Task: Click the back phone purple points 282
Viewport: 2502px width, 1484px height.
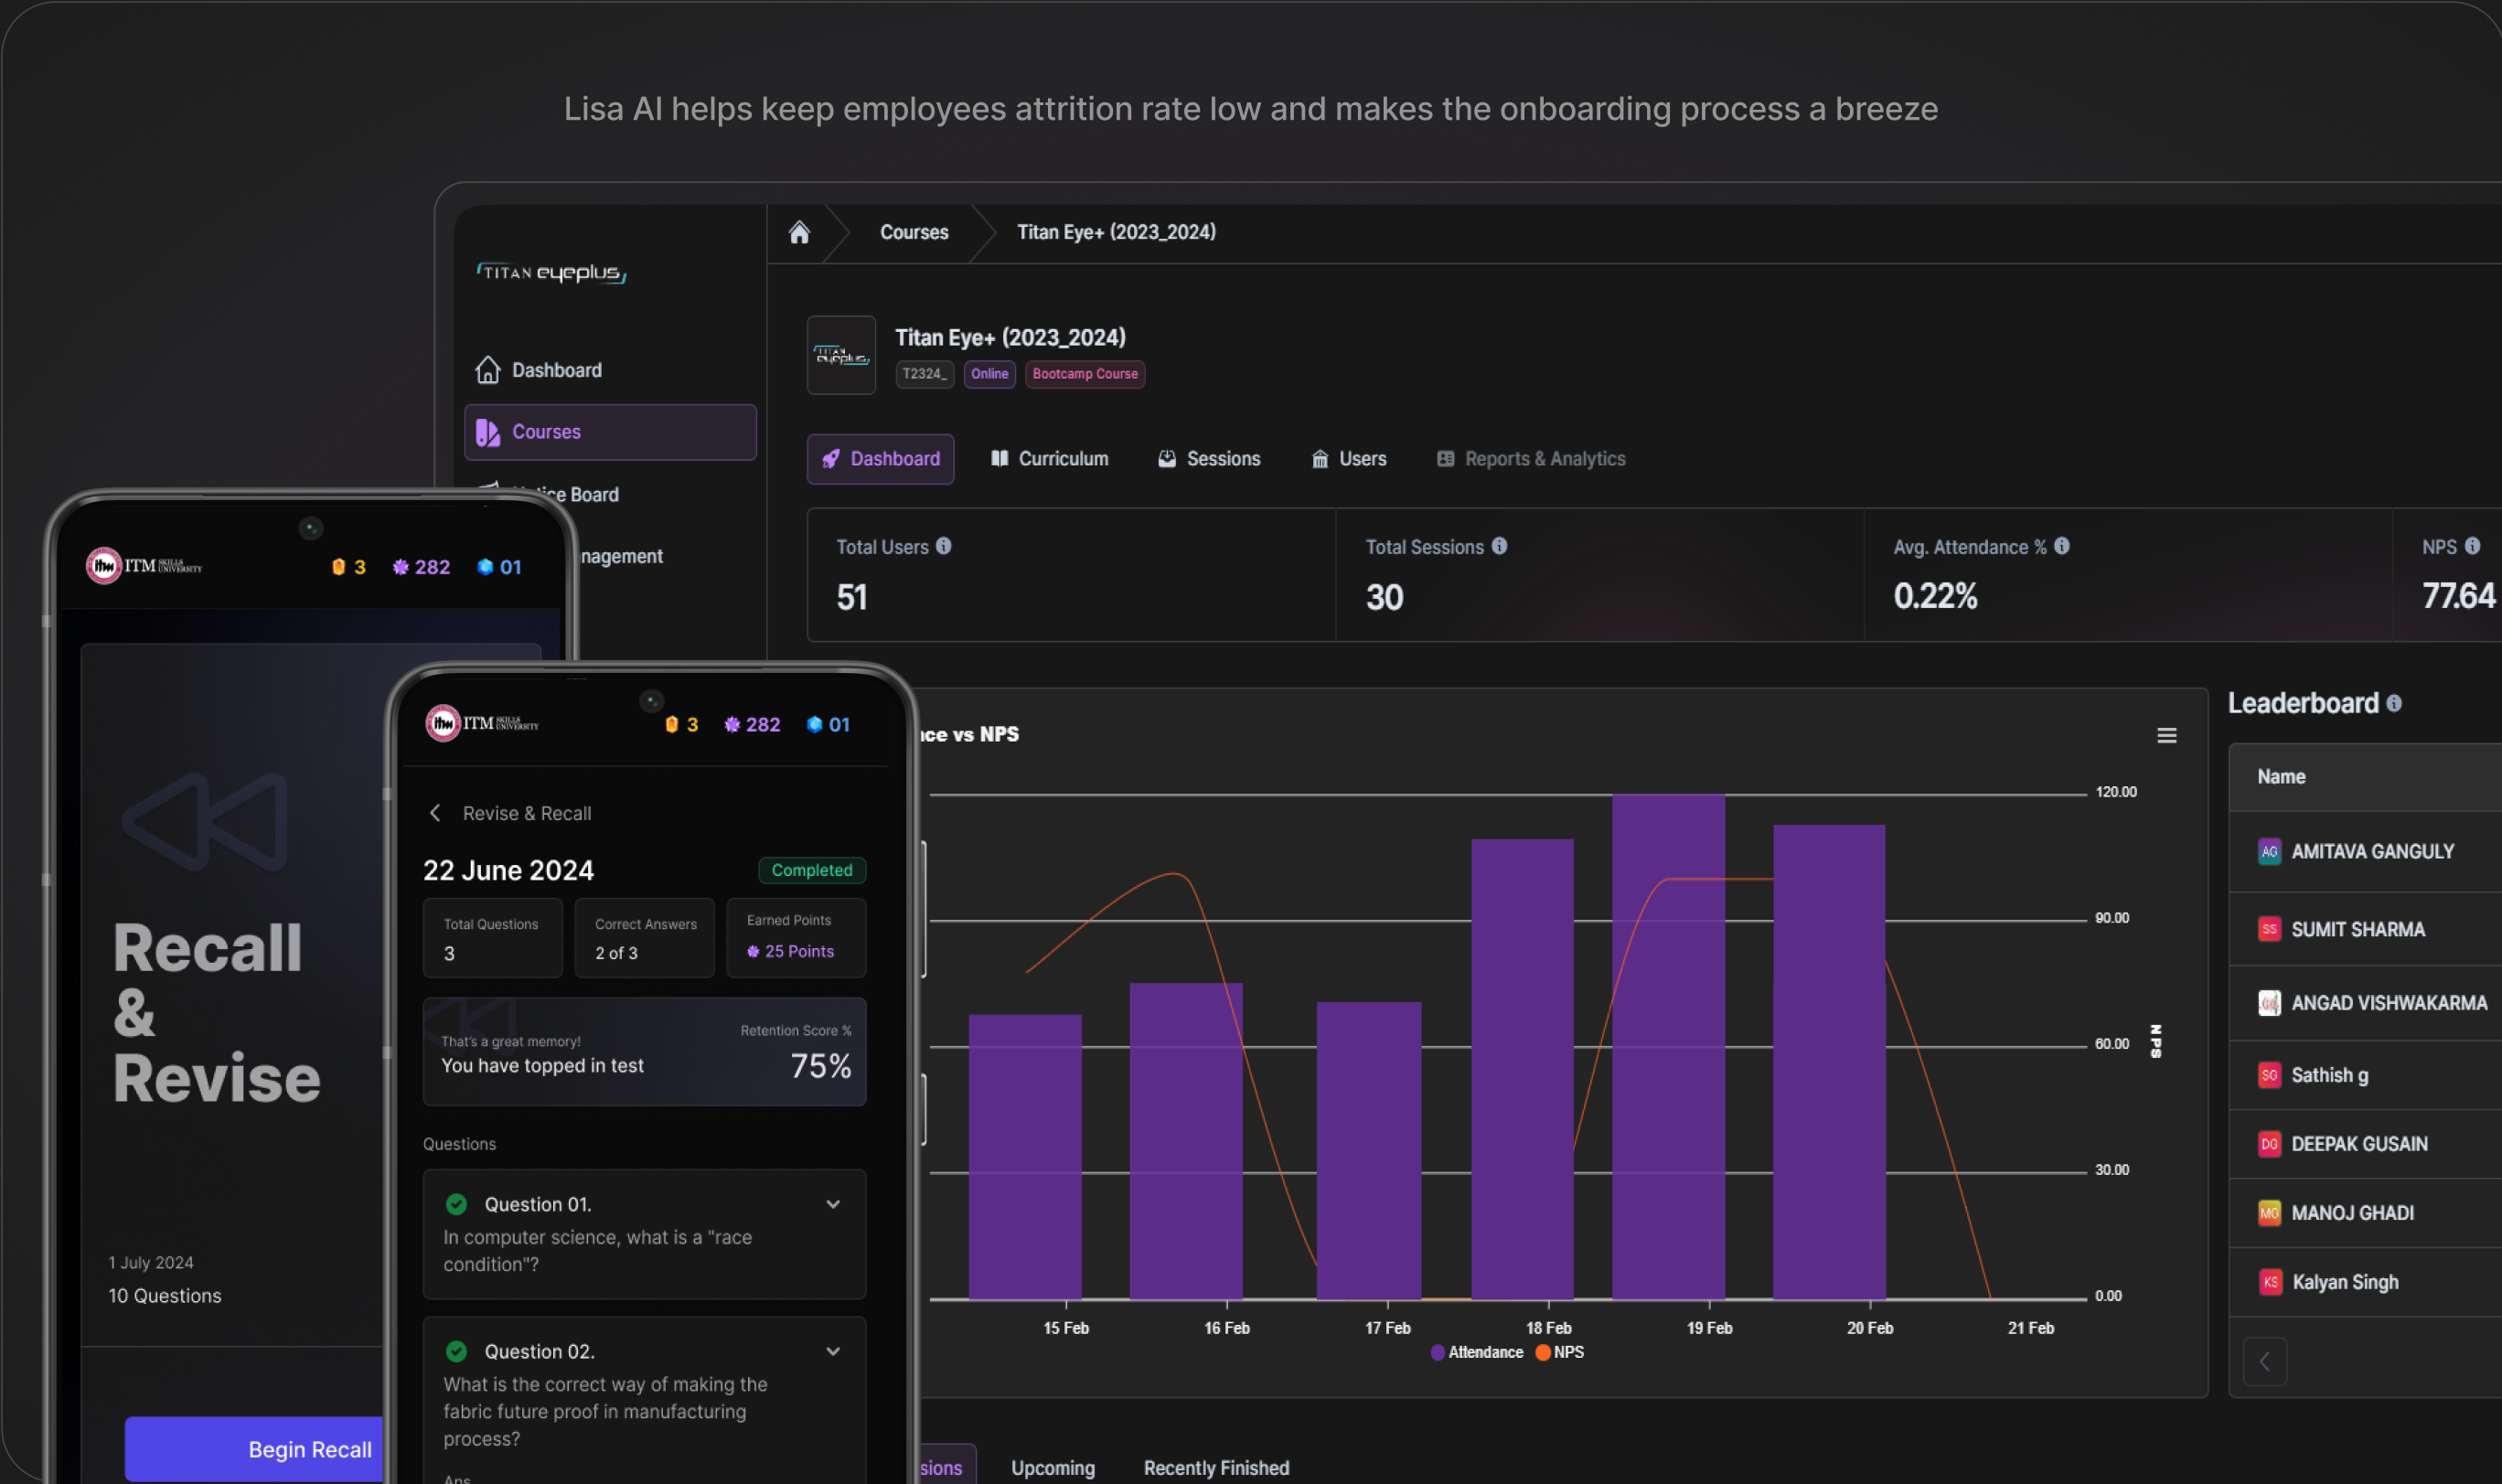Action: pos(421,567)
